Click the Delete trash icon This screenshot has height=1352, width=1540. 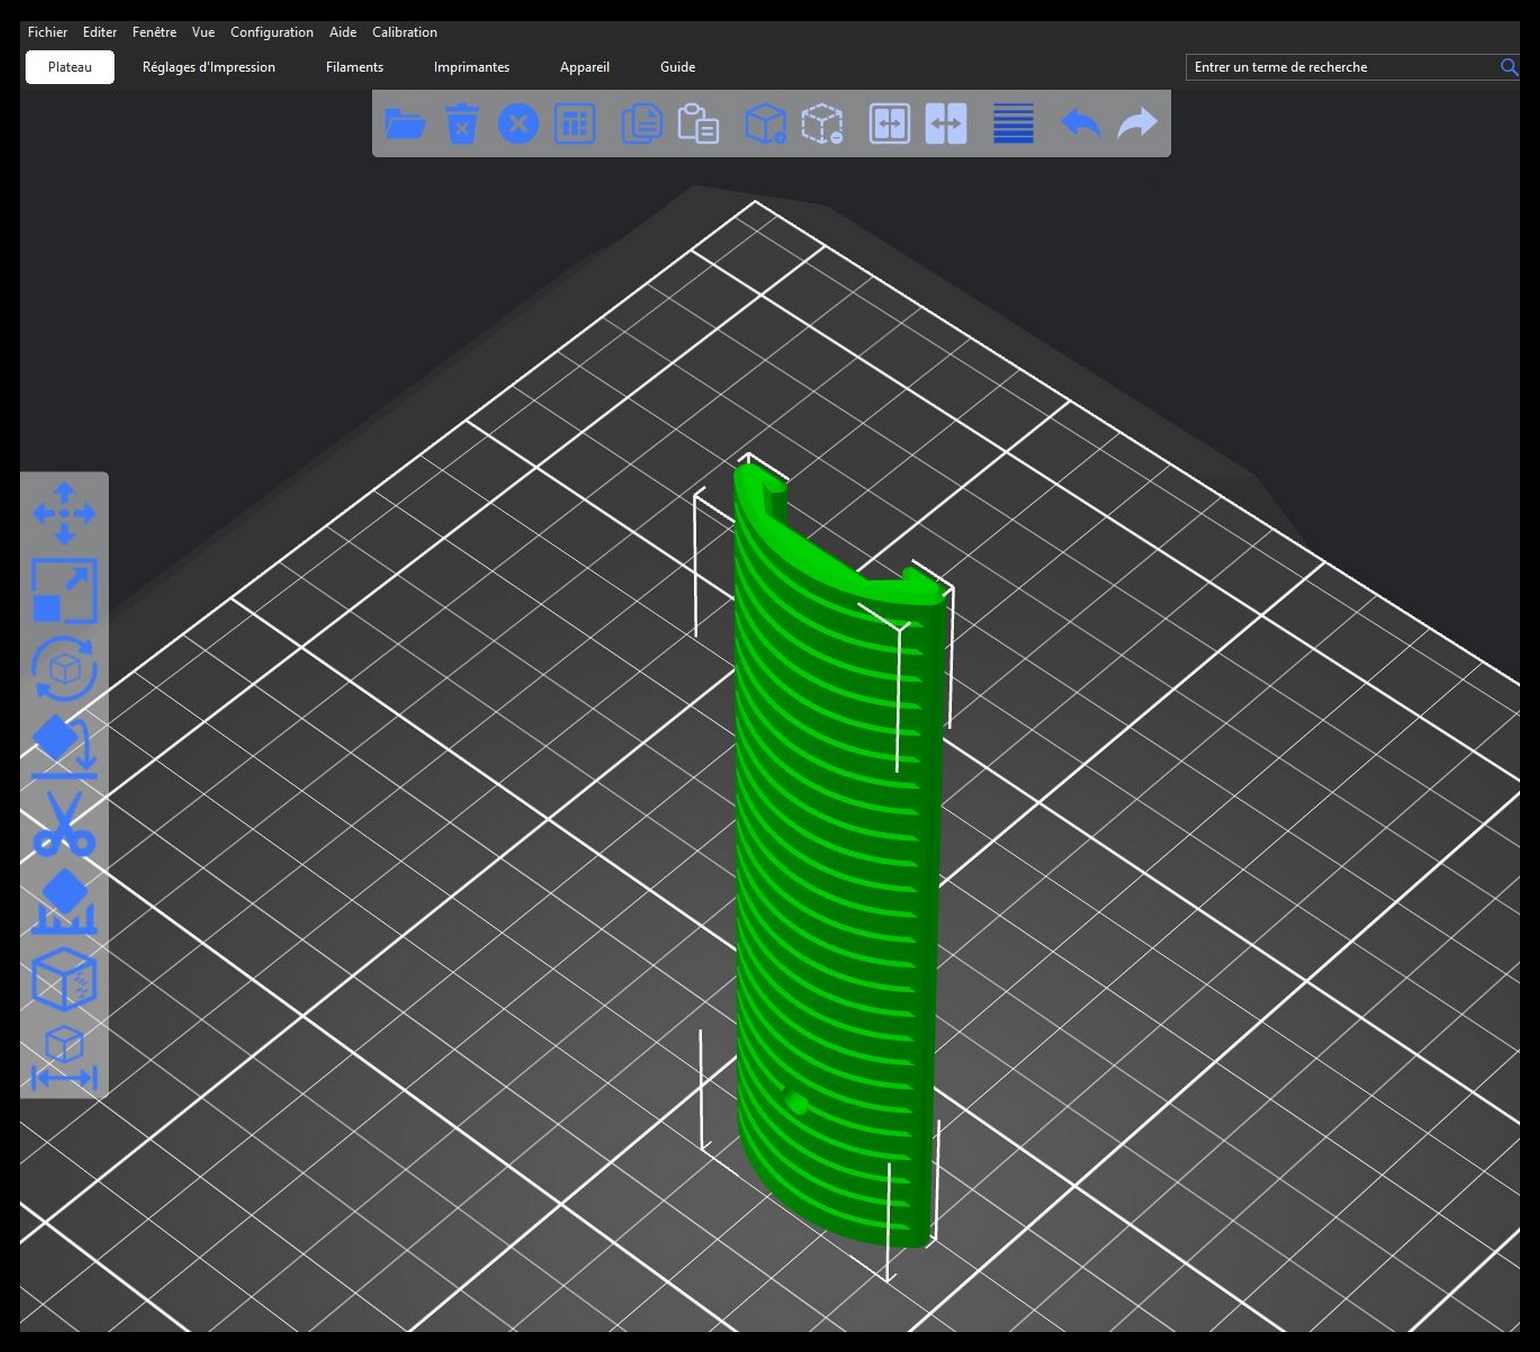[461, 124]
